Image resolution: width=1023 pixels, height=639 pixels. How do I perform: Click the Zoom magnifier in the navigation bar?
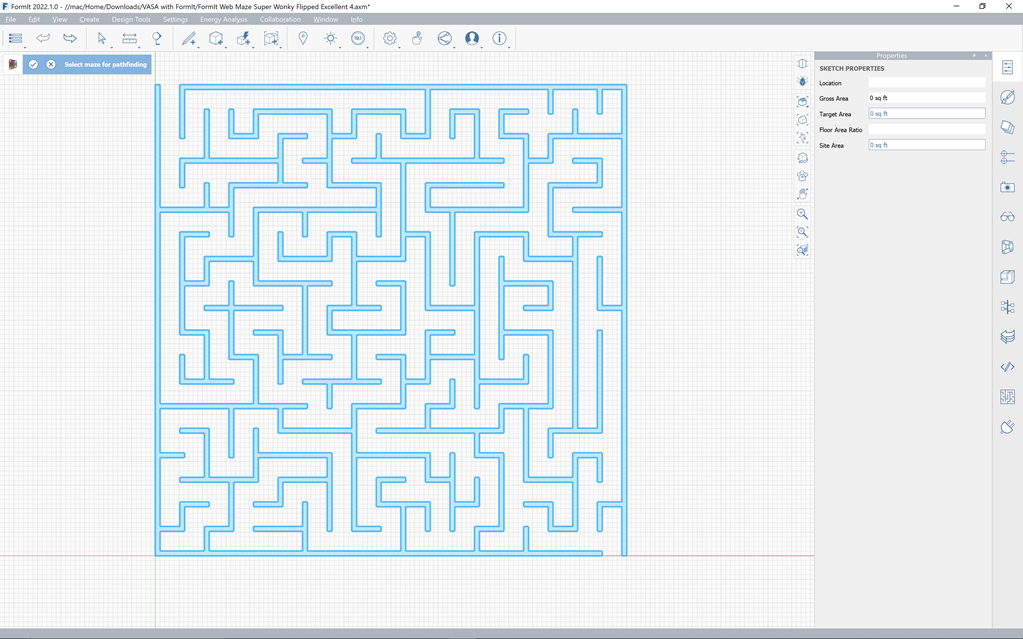pyautogui.click(x=802, y=214)
